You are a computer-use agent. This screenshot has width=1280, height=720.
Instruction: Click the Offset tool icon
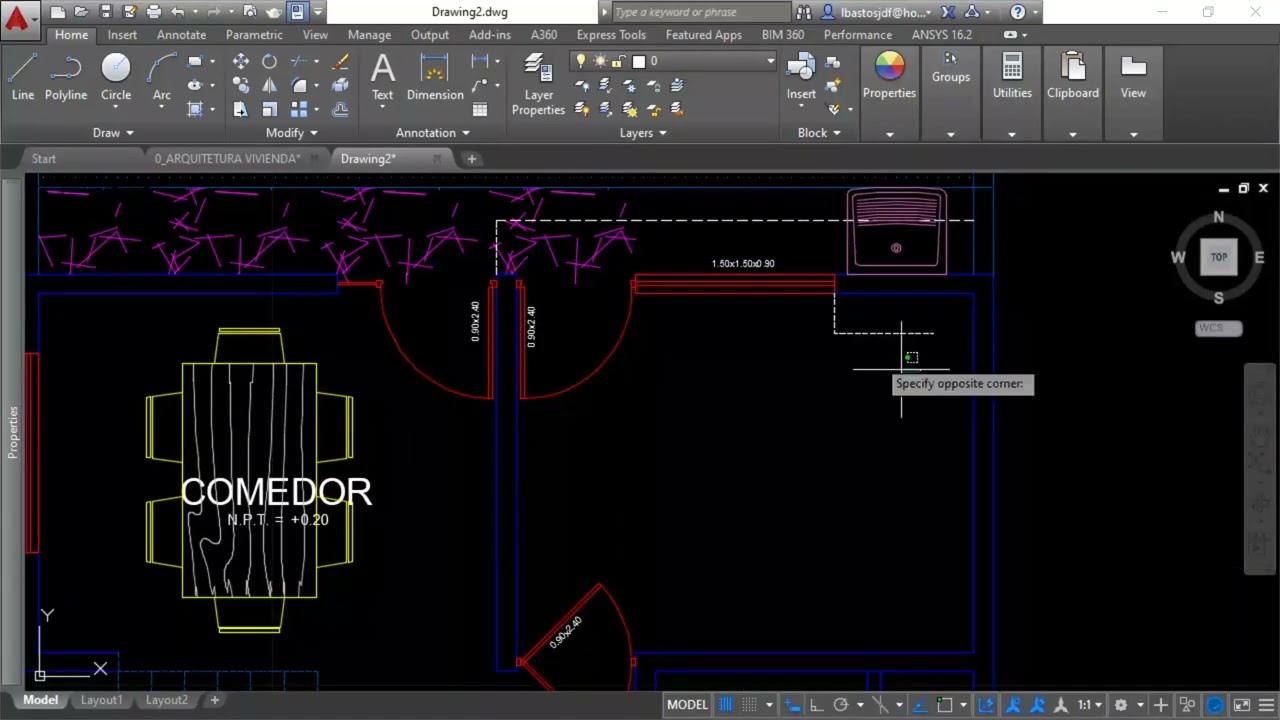point(340,109)
